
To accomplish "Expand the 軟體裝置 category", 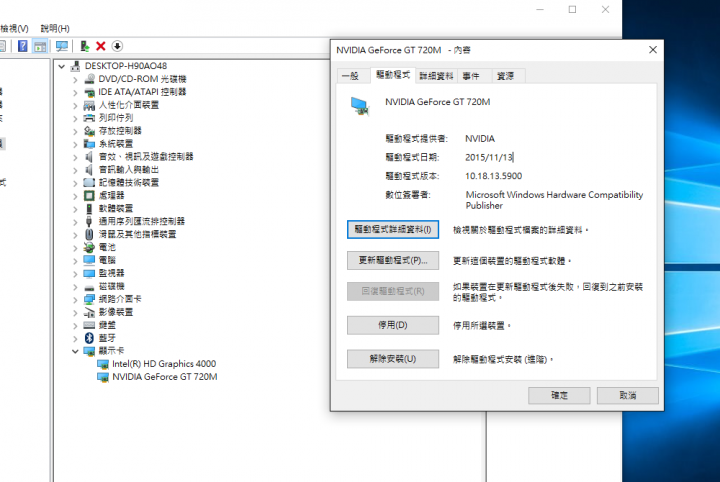I will [x=75, y=209].
